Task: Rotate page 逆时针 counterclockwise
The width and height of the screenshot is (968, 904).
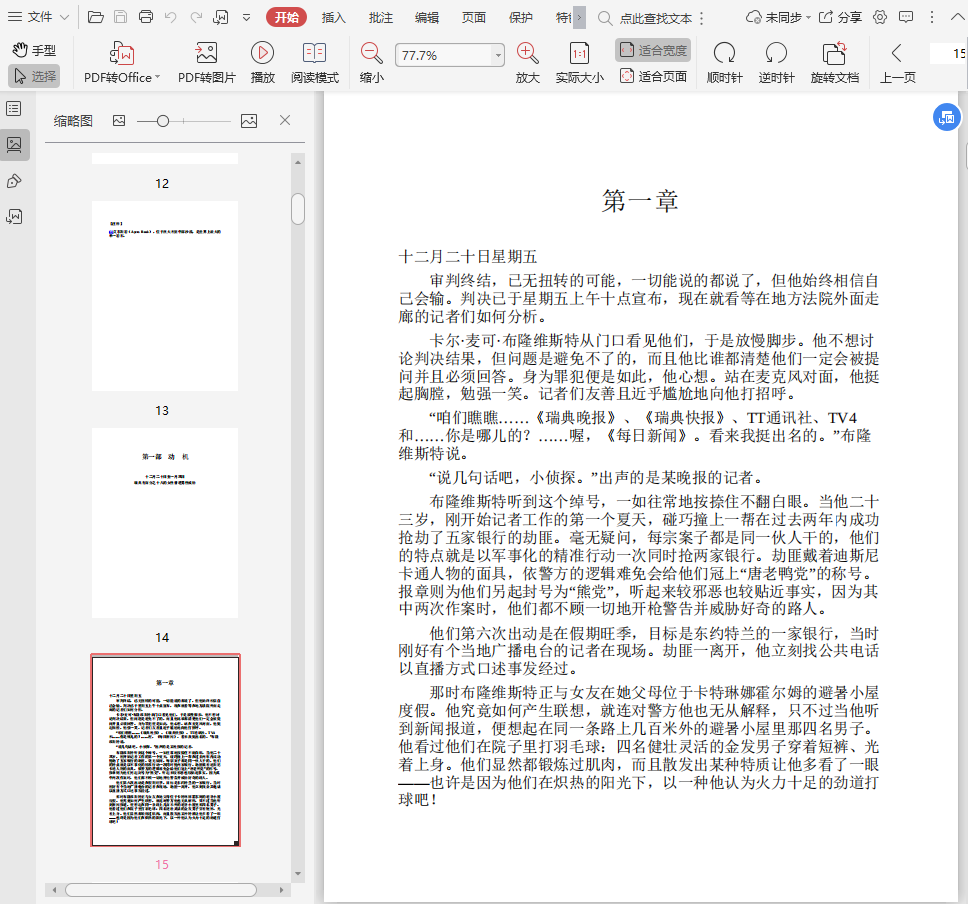Action: pyautogui.click(x=776, y=62)
